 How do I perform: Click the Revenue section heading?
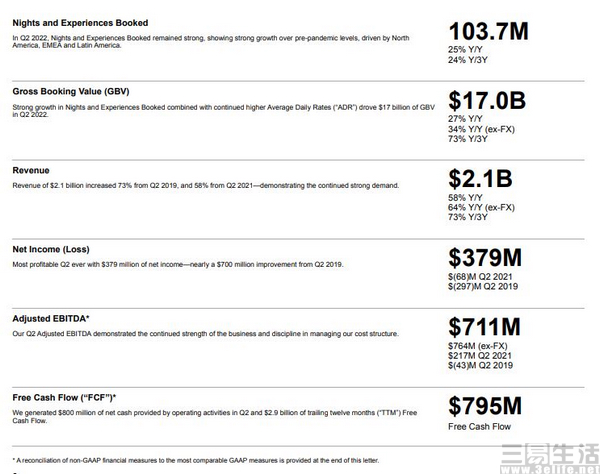coord(31,170)
